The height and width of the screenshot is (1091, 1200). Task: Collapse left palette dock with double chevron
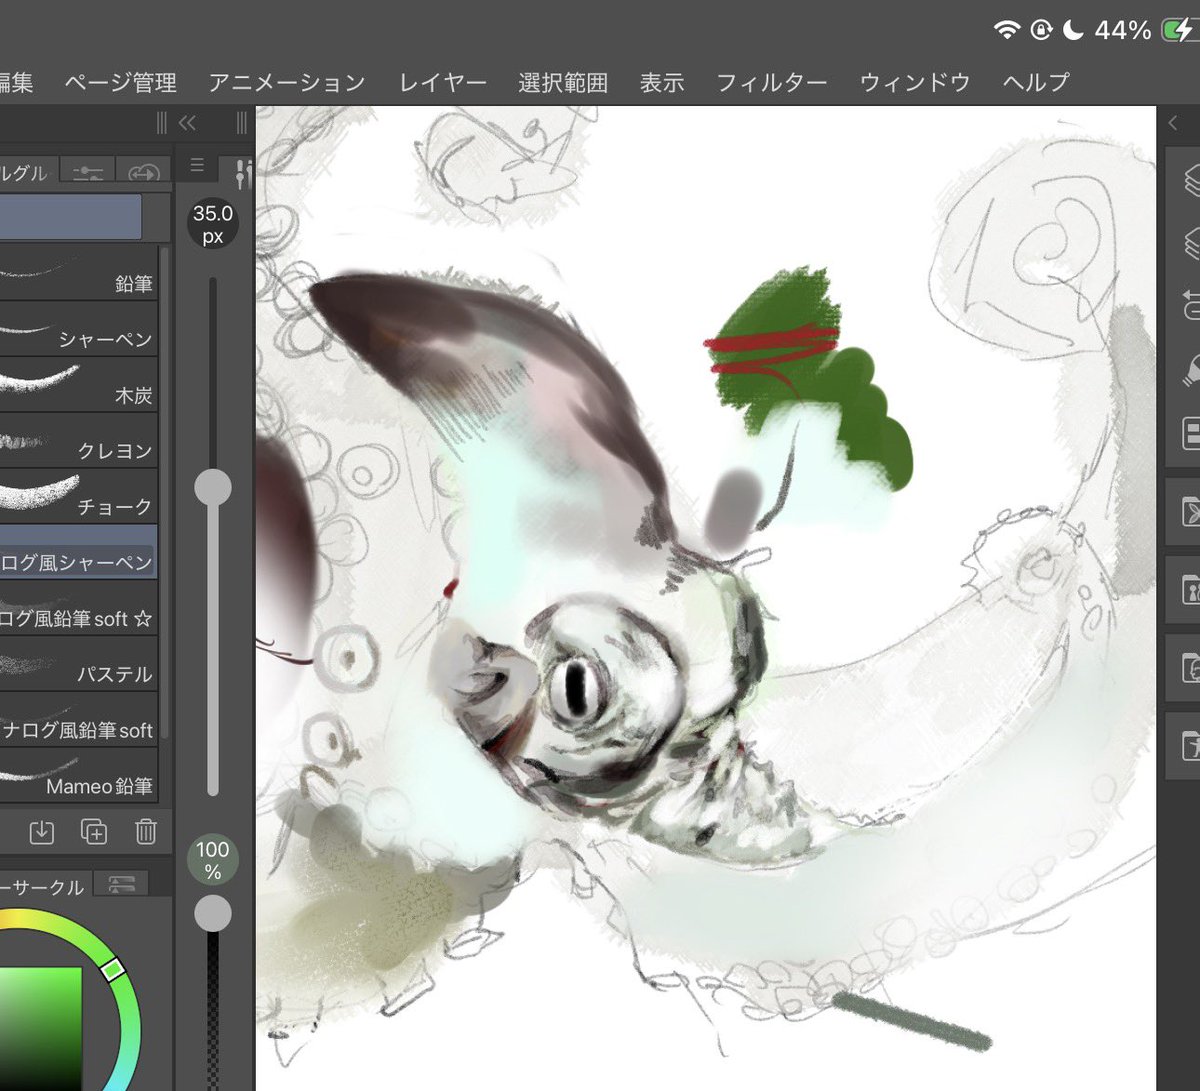click(187, 123)
